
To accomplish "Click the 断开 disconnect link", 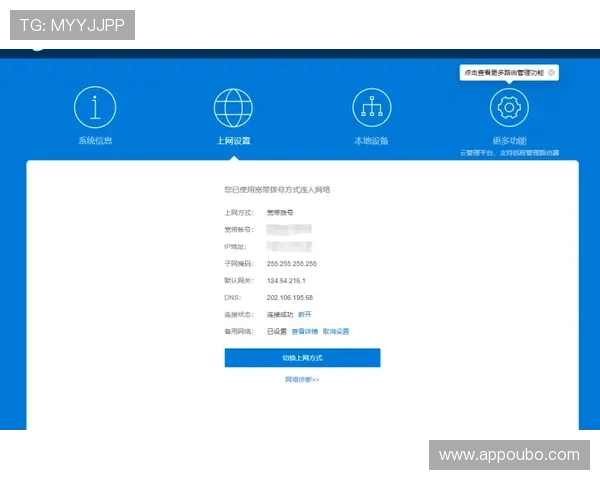I will 305,314.
